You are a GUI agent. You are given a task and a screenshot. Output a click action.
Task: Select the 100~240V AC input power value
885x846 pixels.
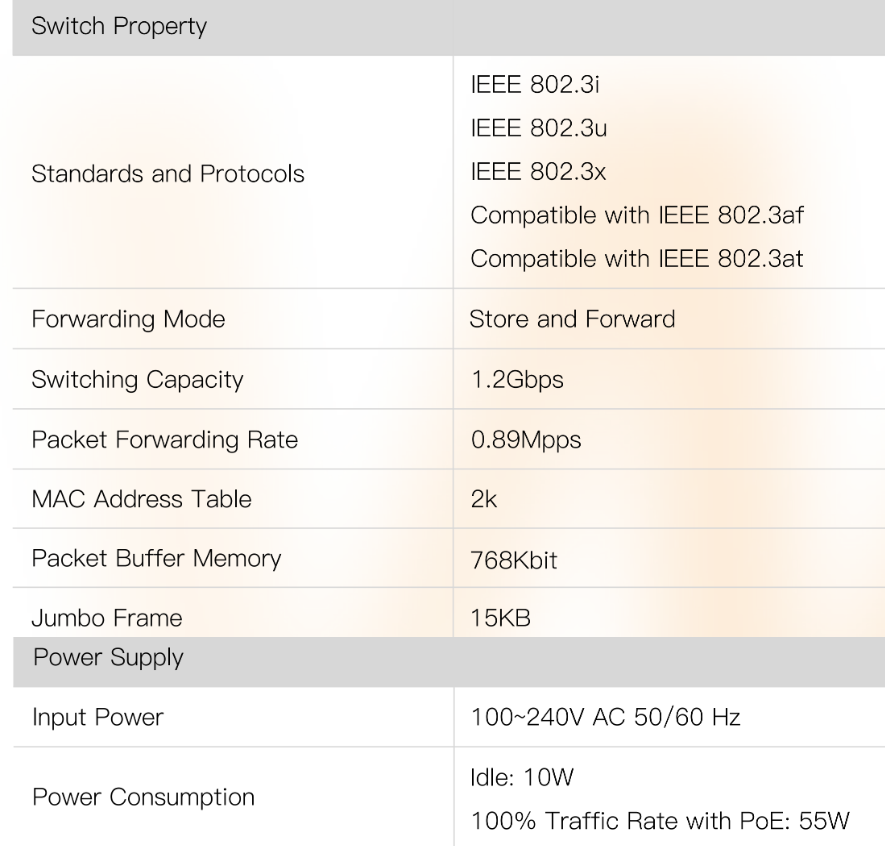tap(605, 717)
